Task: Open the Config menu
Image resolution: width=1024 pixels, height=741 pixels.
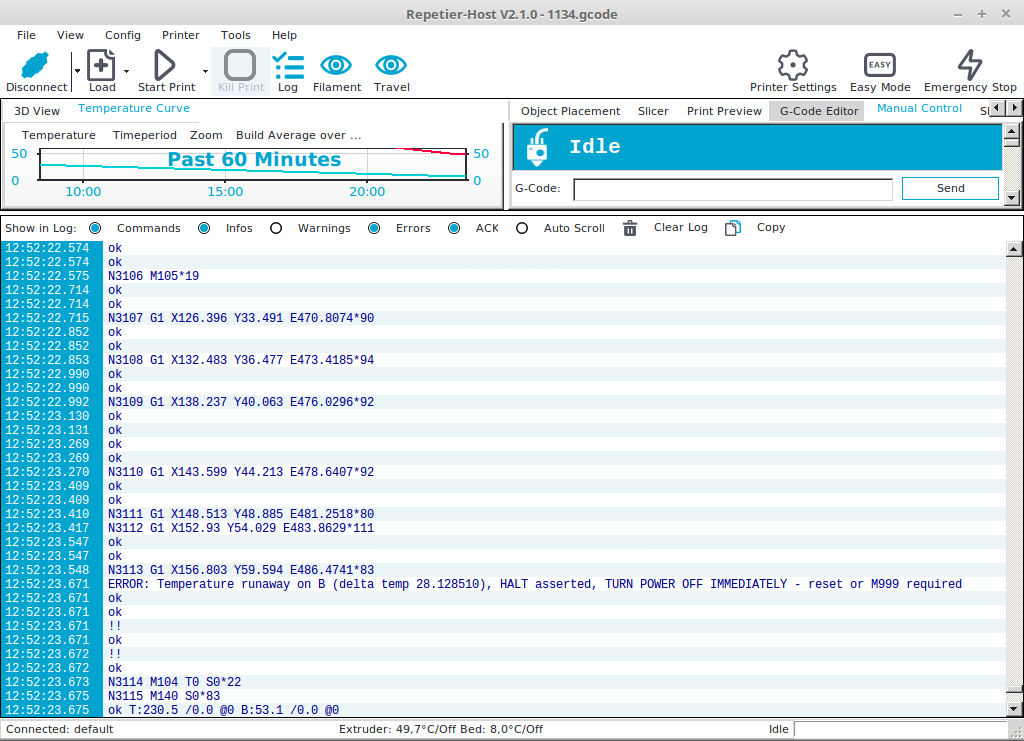Action: tap(123, 35)
